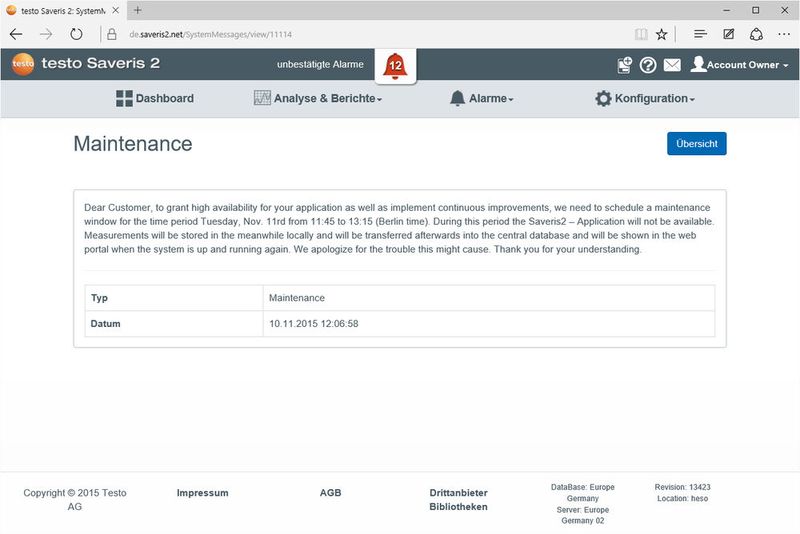Open browser more actions ellipsis
800x534 pixels.
[784, 34]
